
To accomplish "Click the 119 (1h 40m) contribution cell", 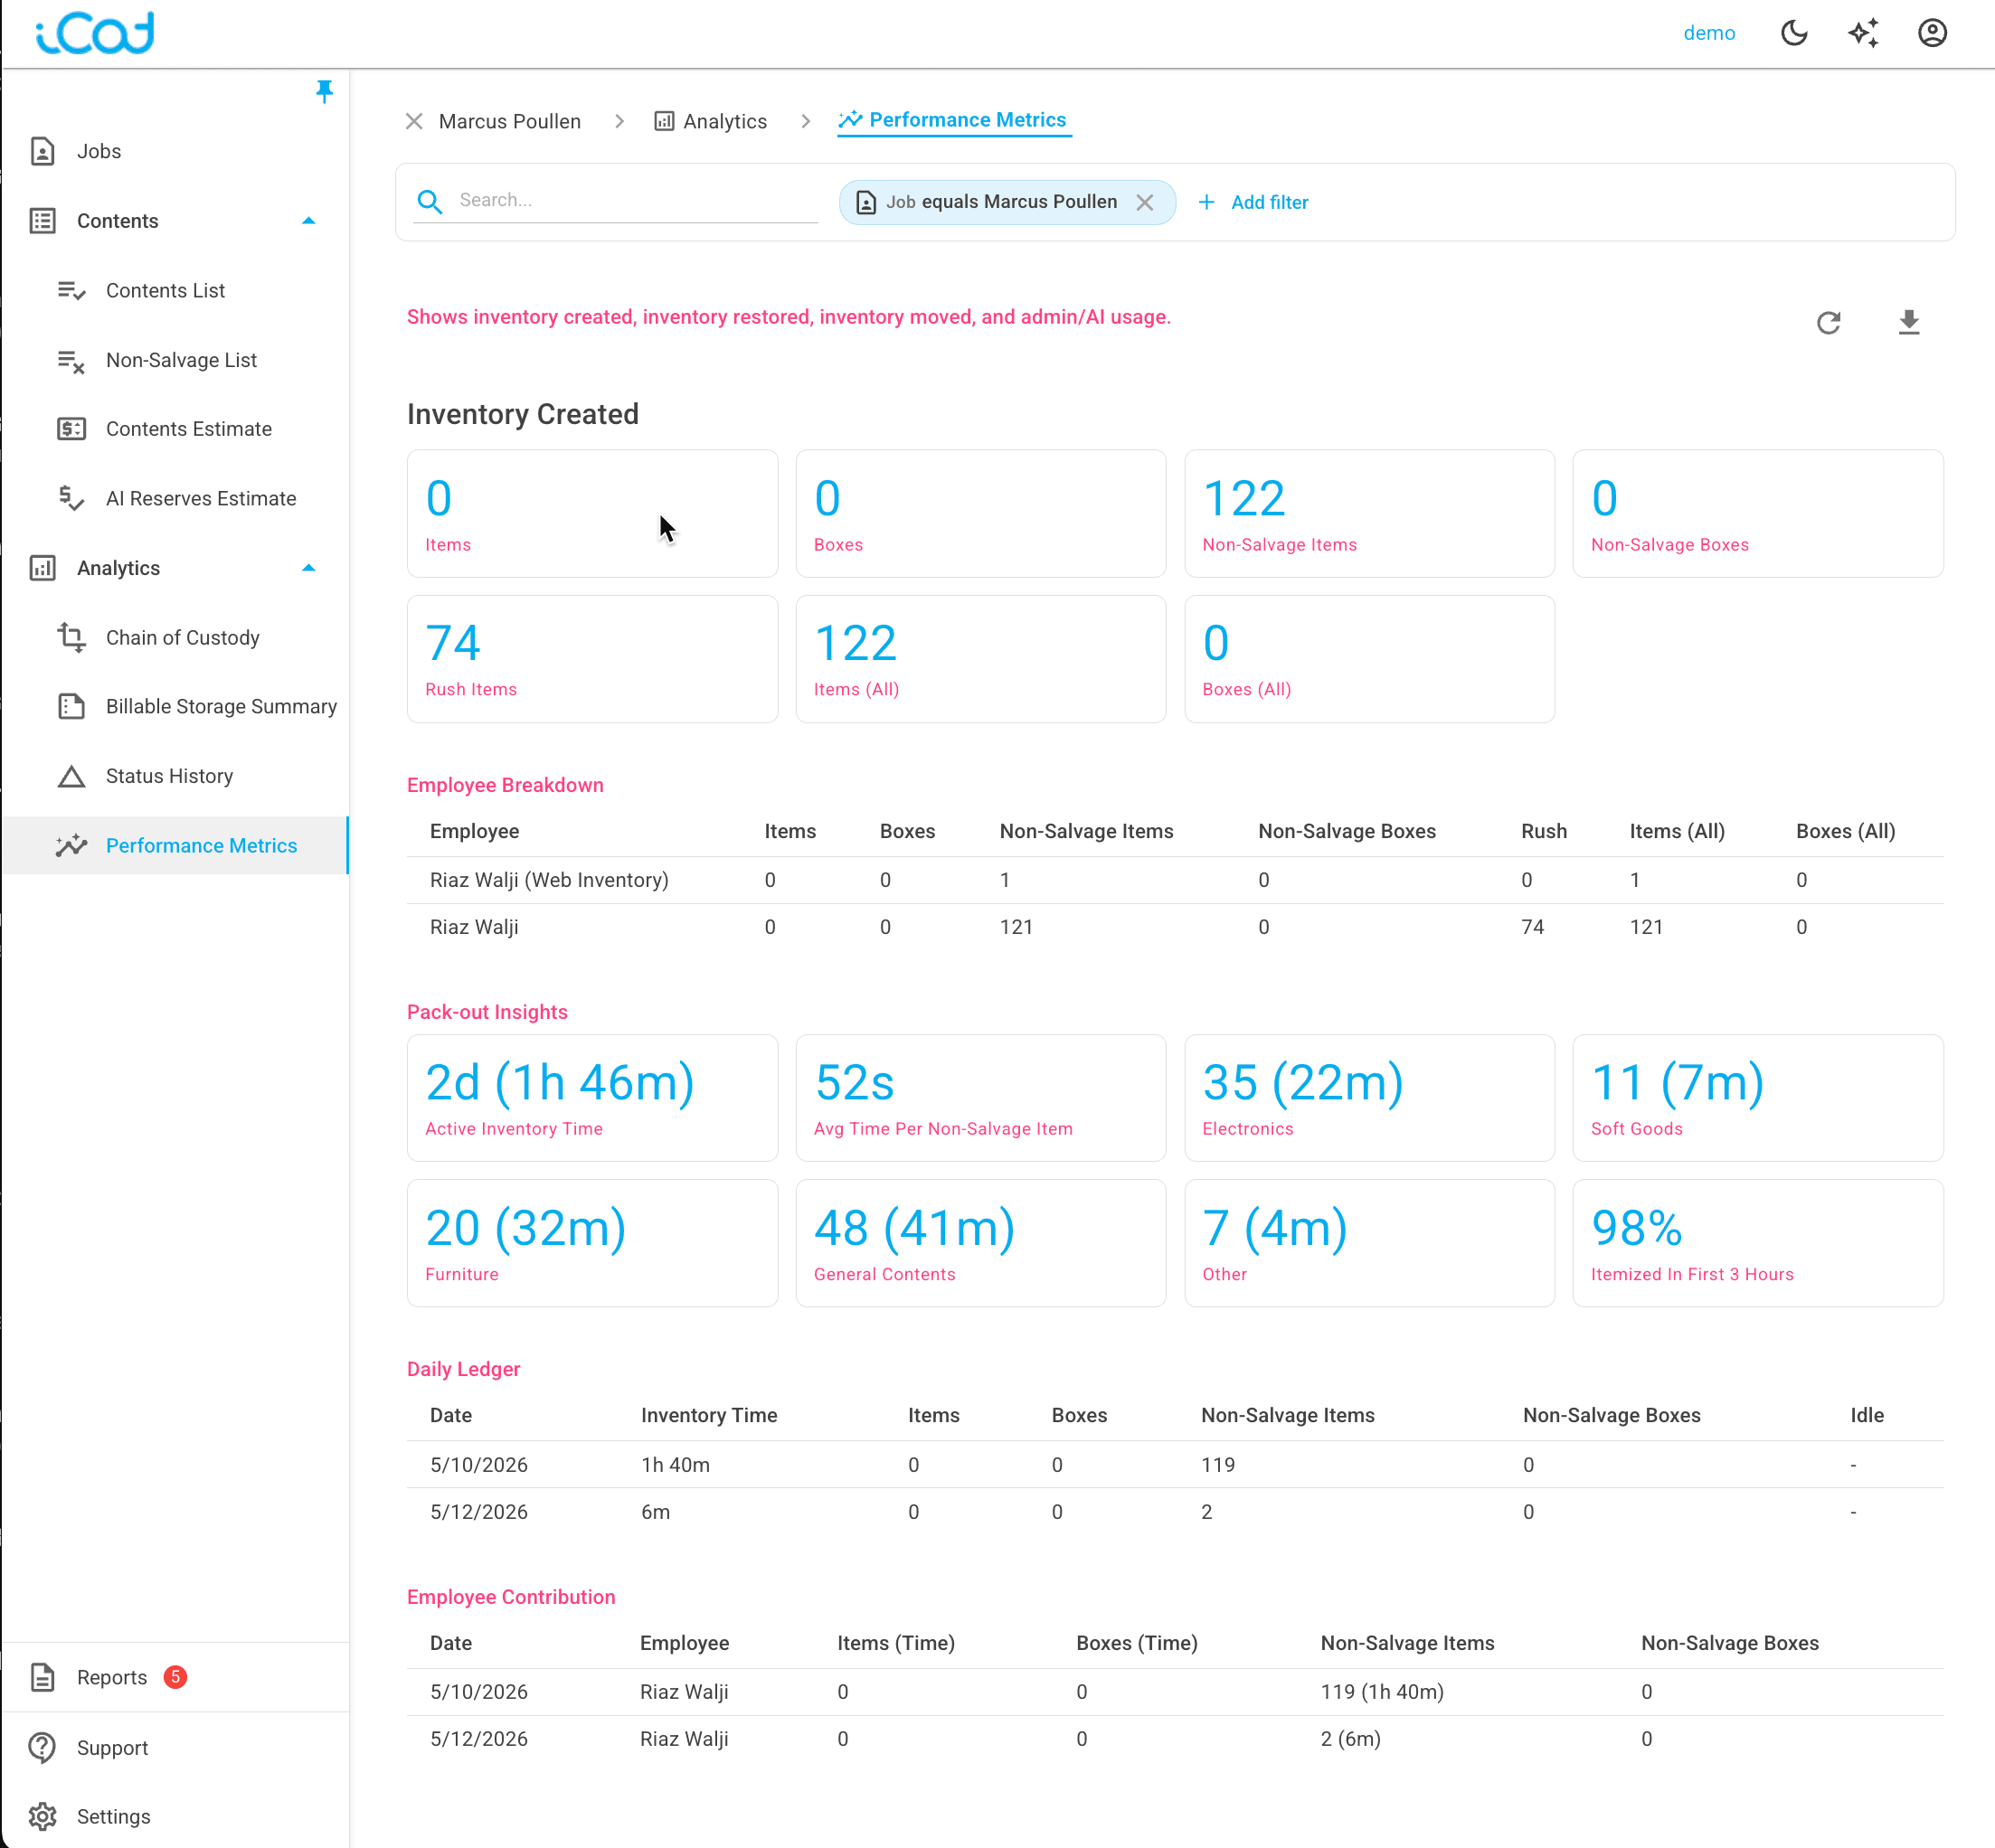I will tap(1382, 1692).
